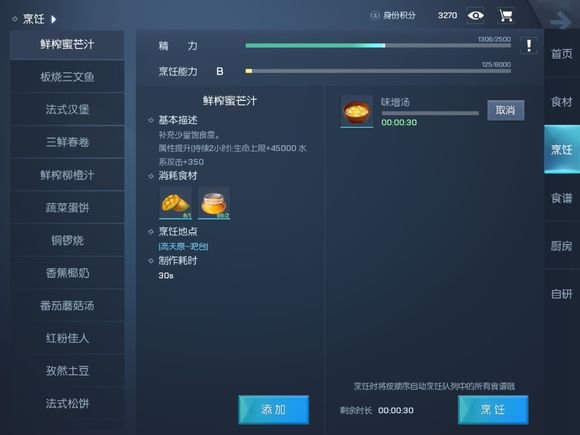
Task: Click the 剩余时长 00:00:30 text
Action: click(377, 410)
